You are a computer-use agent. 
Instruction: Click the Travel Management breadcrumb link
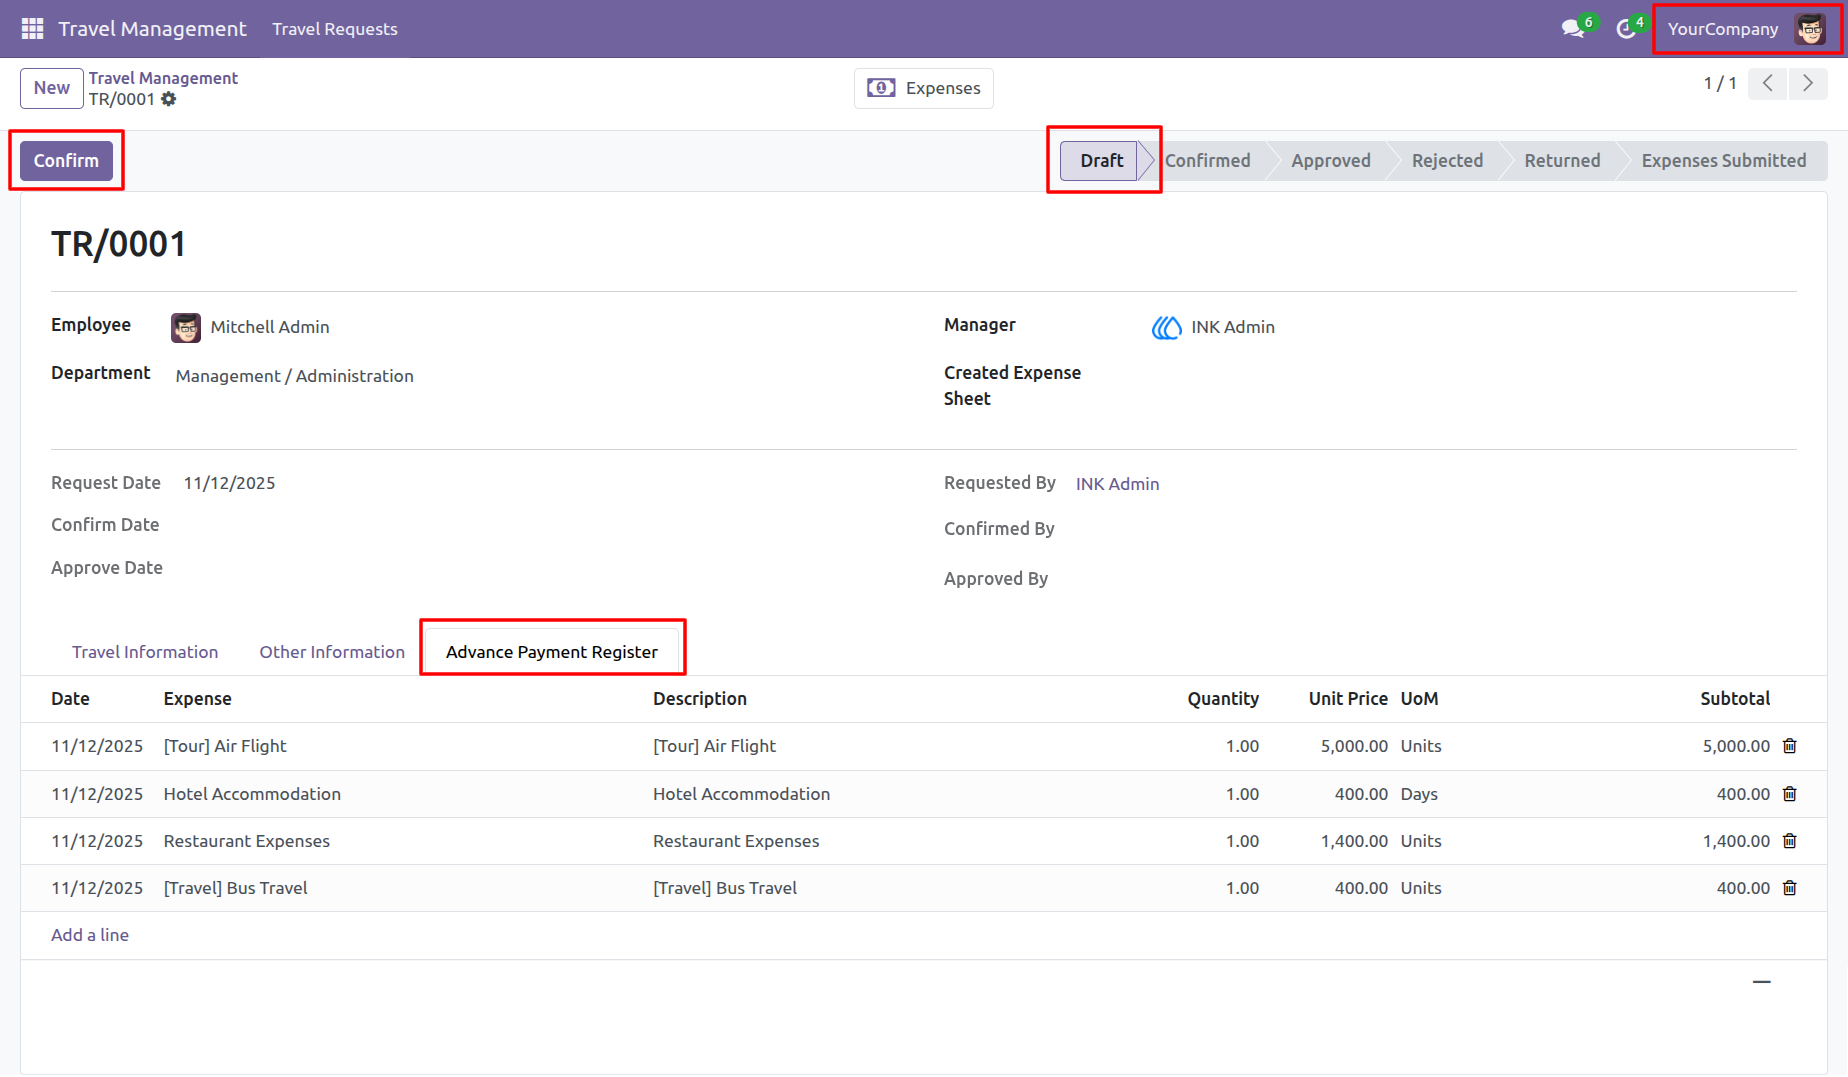point(163,78)
